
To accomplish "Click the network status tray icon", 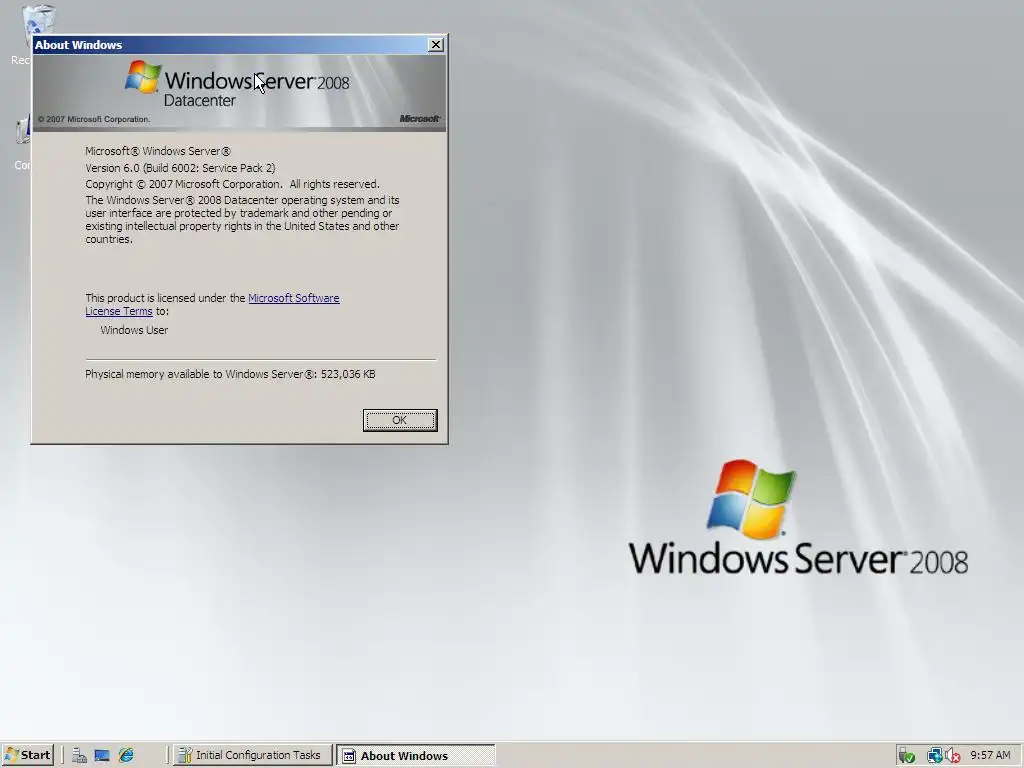I will [x=934, y=756].
